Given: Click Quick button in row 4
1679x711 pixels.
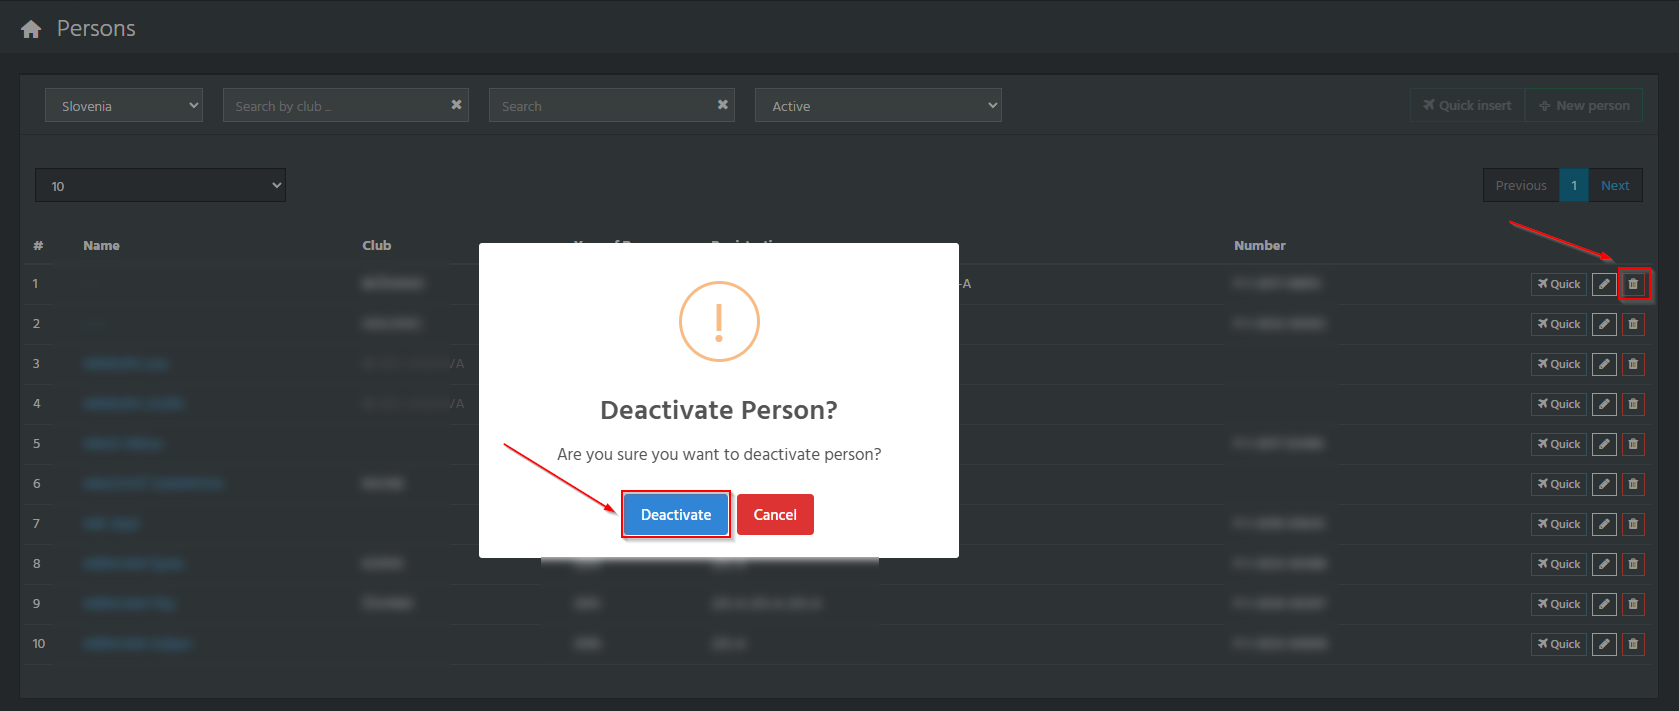Looking at the screenshot, I should tap(1559, 404).
